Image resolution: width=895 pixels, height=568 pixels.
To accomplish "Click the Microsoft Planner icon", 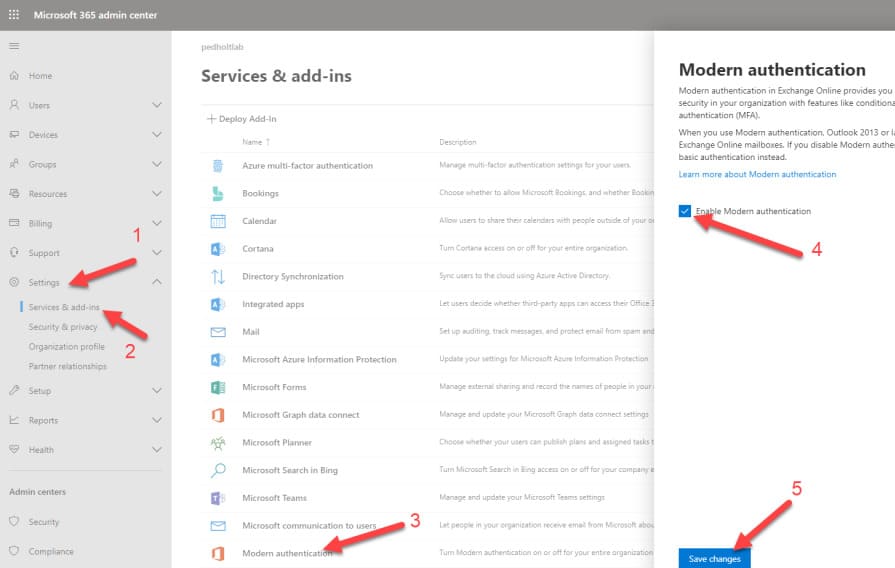I will pos(218,442).
